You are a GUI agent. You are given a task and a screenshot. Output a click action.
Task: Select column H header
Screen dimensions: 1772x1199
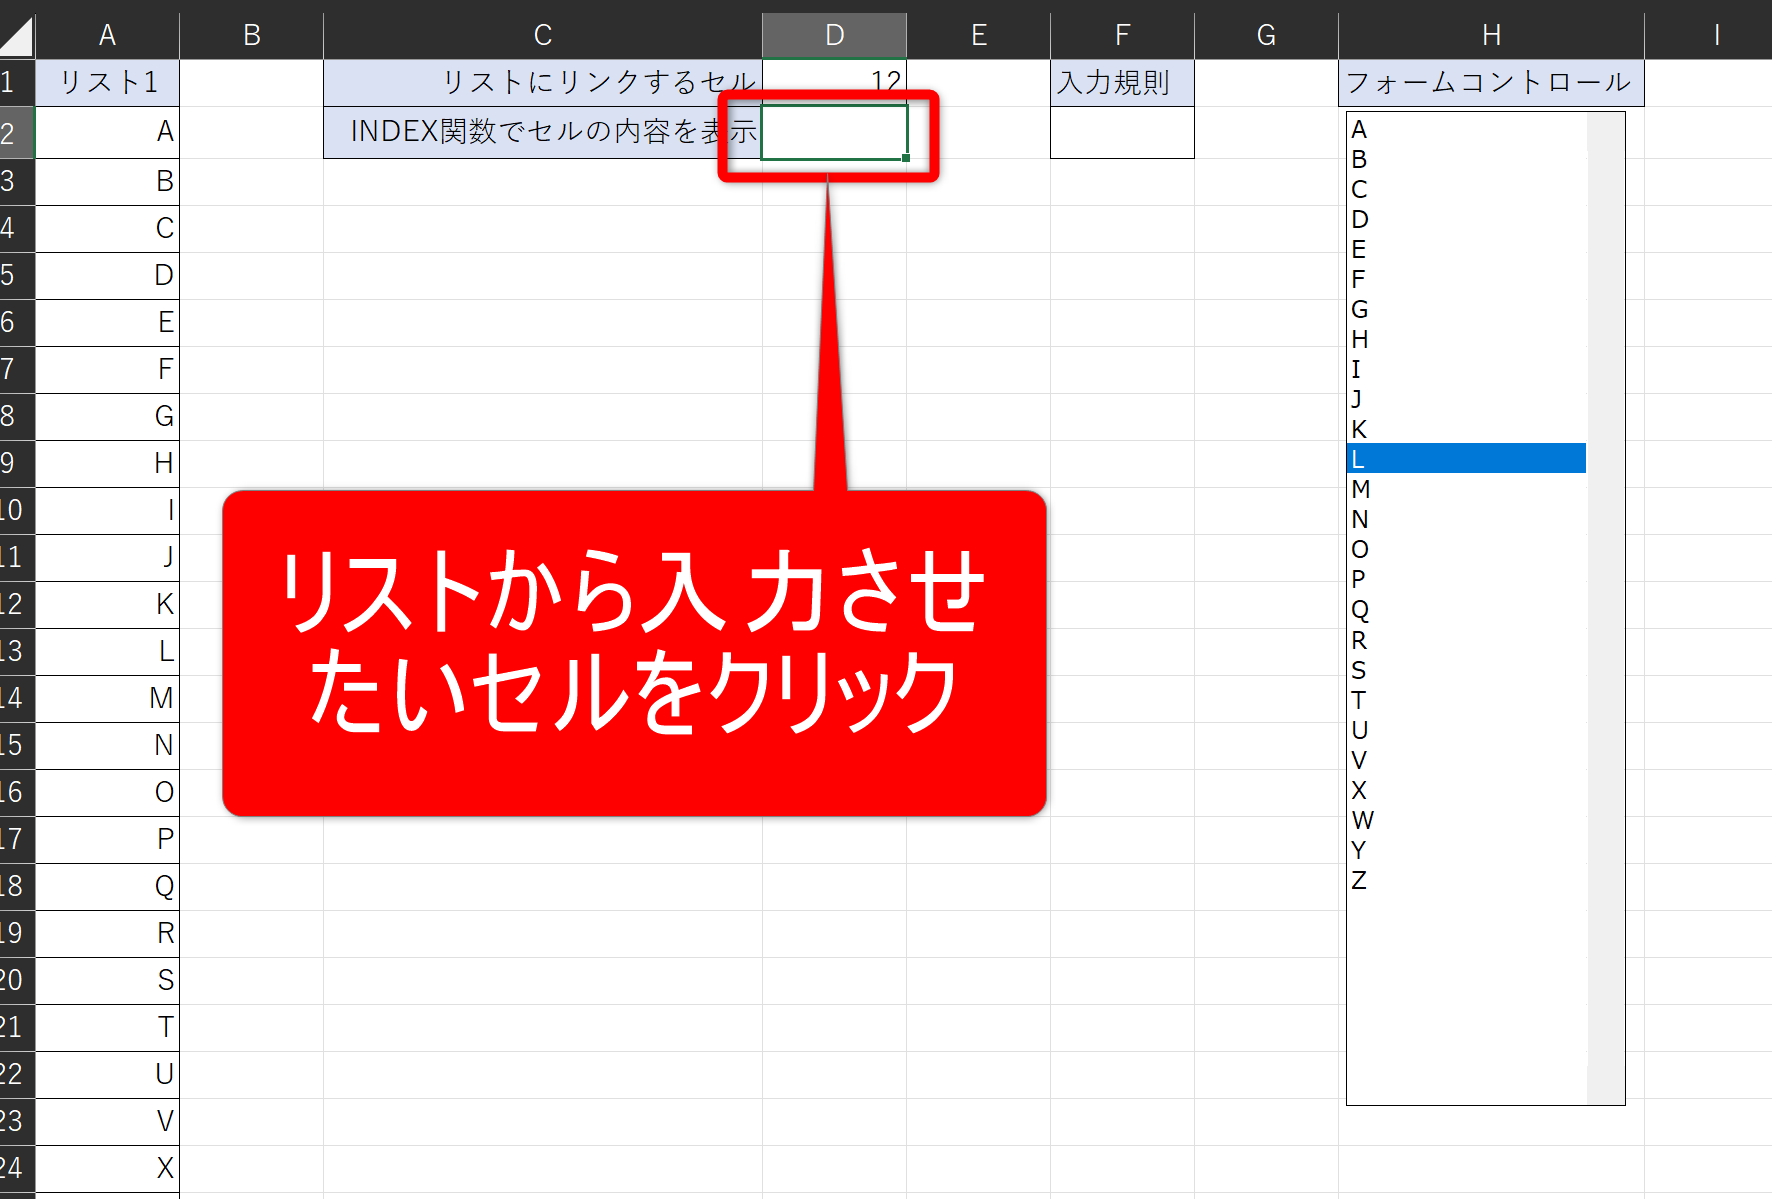1490,36
